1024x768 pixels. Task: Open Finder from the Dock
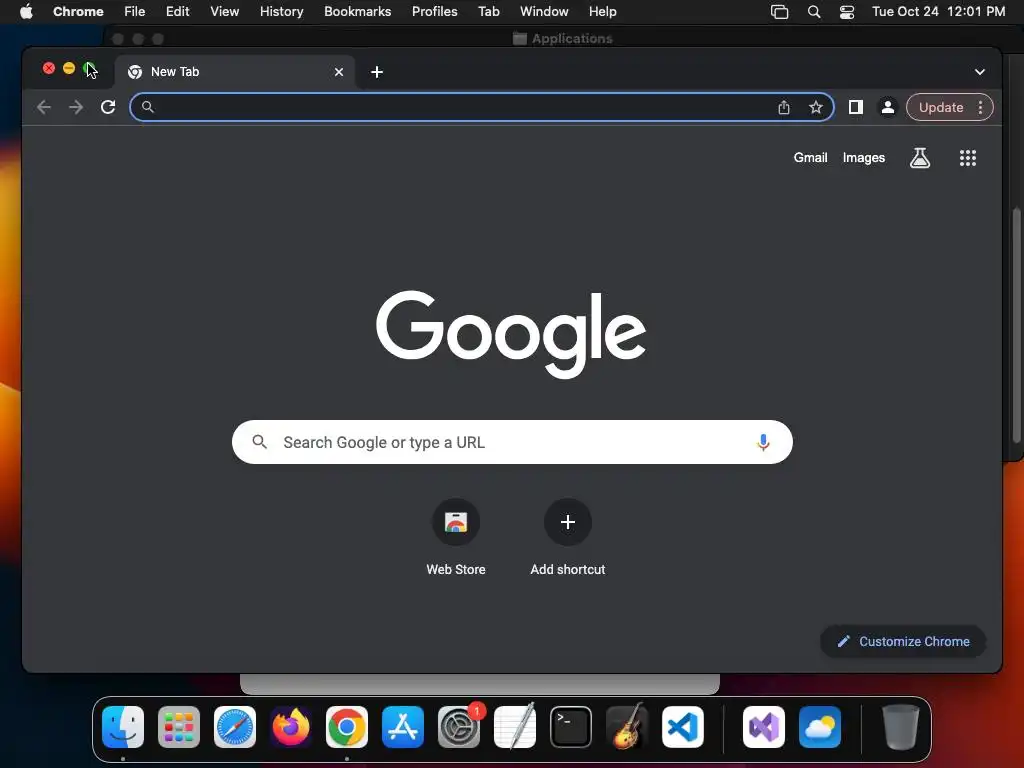123,727
